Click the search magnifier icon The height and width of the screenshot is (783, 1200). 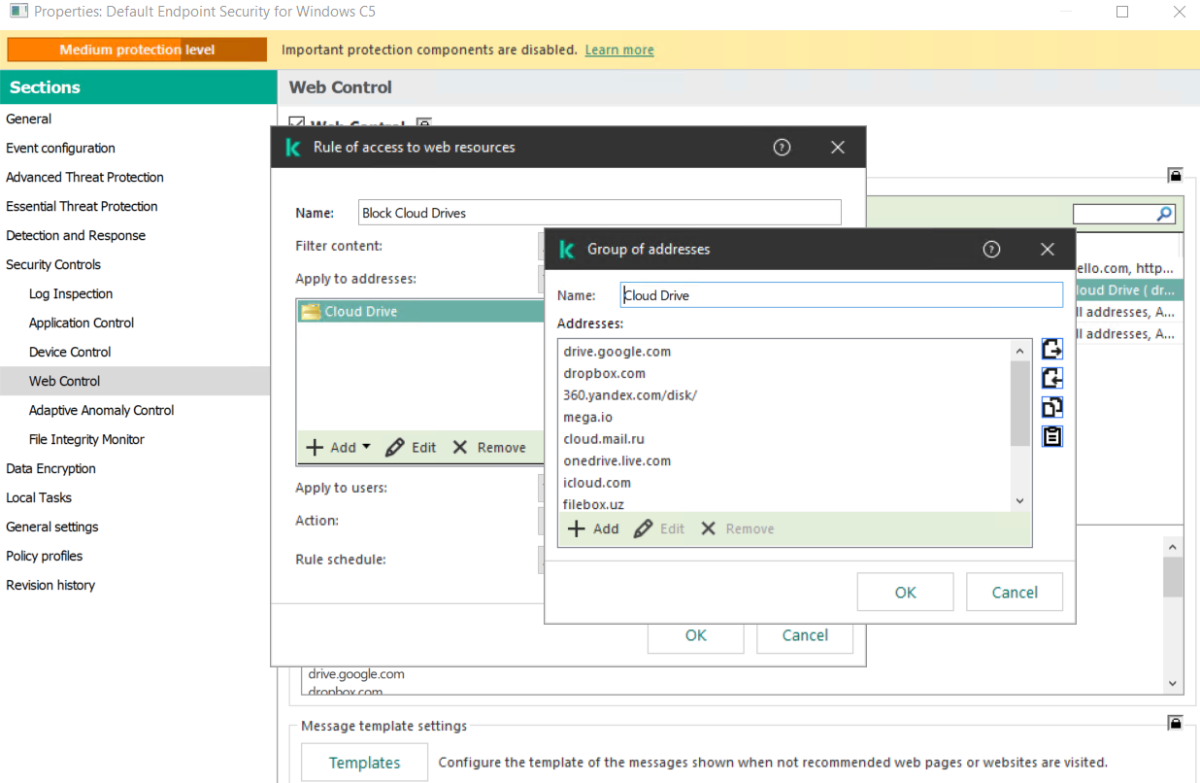coord(1164,214)
